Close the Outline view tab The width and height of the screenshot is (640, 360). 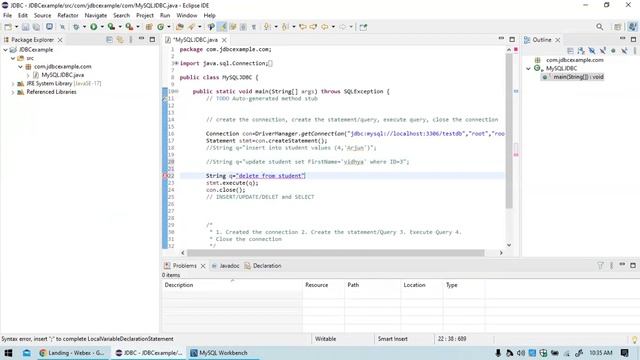558,40
